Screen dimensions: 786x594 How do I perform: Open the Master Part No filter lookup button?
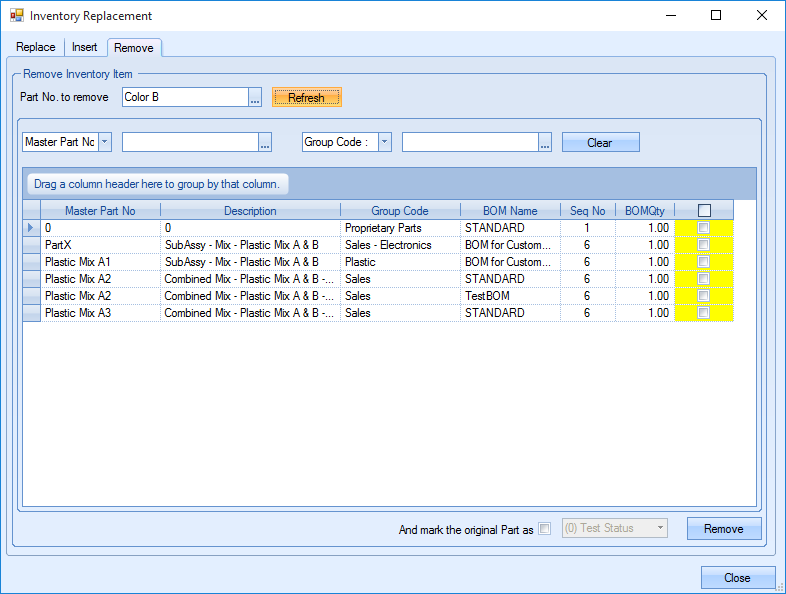click(x=265, y=143)
